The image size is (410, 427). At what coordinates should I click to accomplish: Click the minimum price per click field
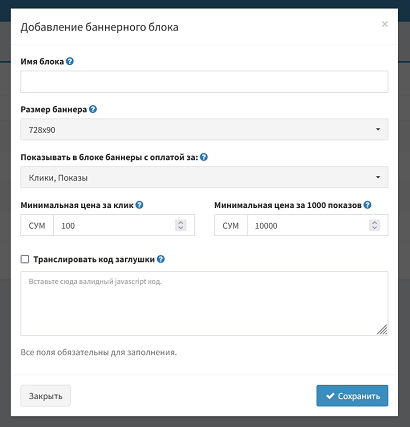click(124, 225)
